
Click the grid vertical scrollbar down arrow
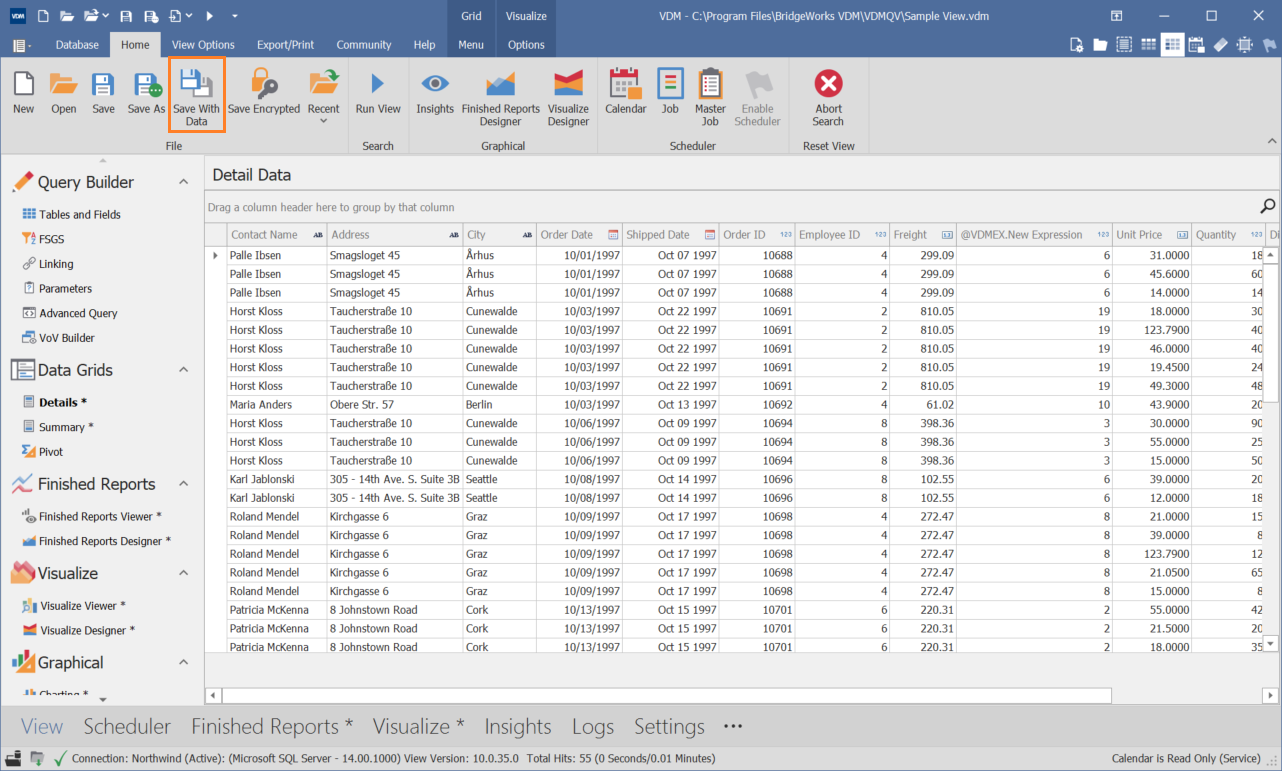point(1271,644)
